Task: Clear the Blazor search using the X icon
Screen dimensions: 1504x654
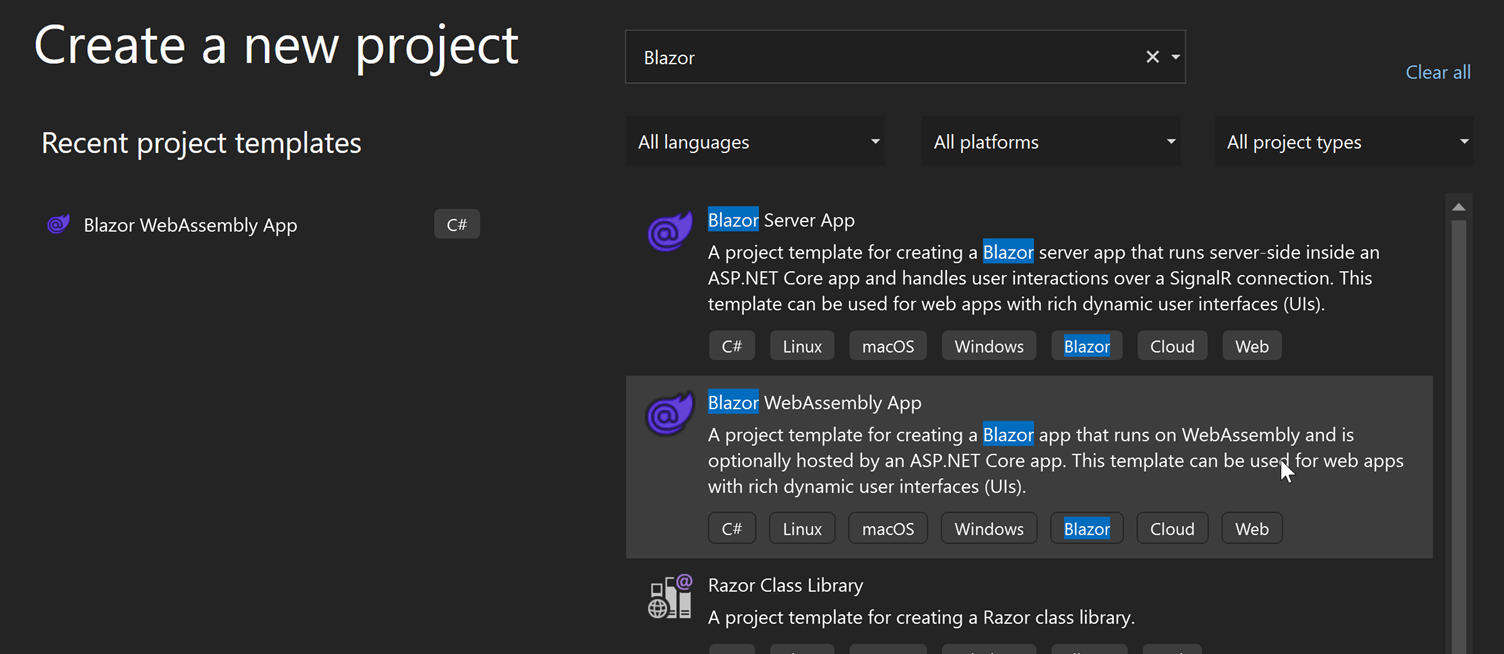Action: (1152, 57)
